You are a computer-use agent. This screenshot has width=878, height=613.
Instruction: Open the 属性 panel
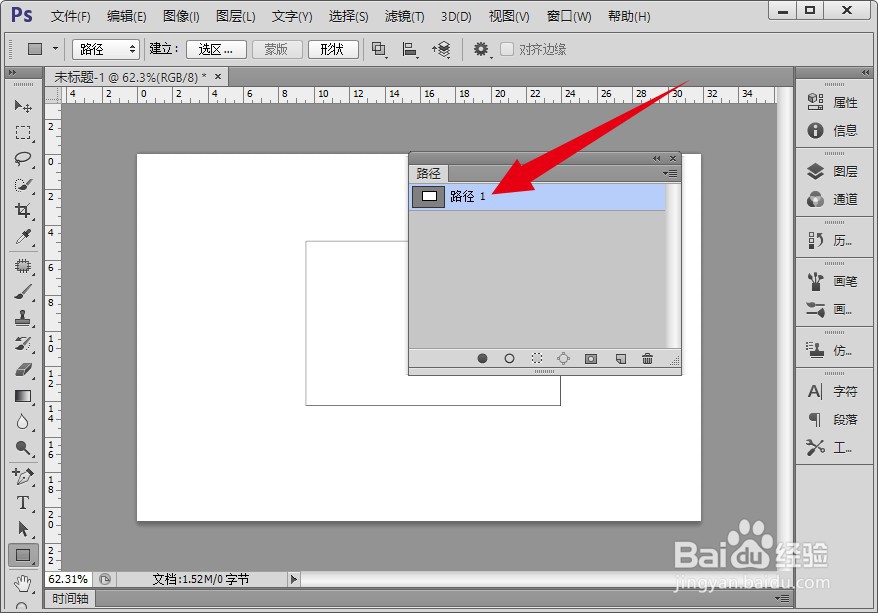click(833, 102)
